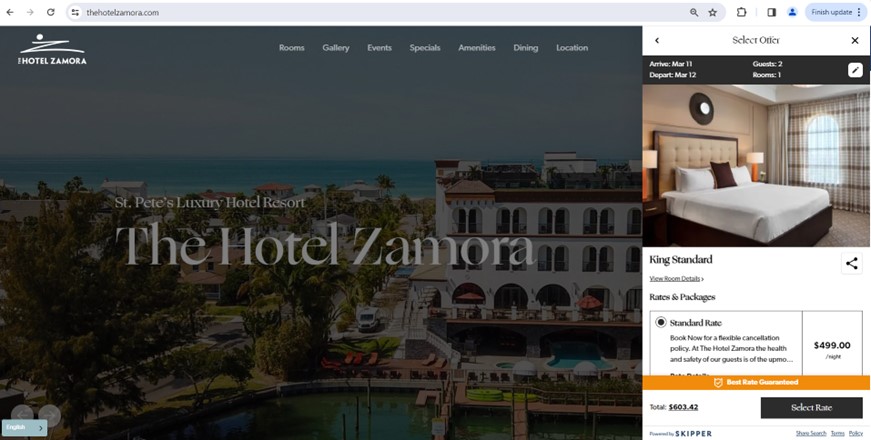Image resolution: width=871 pixels, height=440 pixels.
Task: Select the Standard Rate radio button
Action: coord(660,322)
